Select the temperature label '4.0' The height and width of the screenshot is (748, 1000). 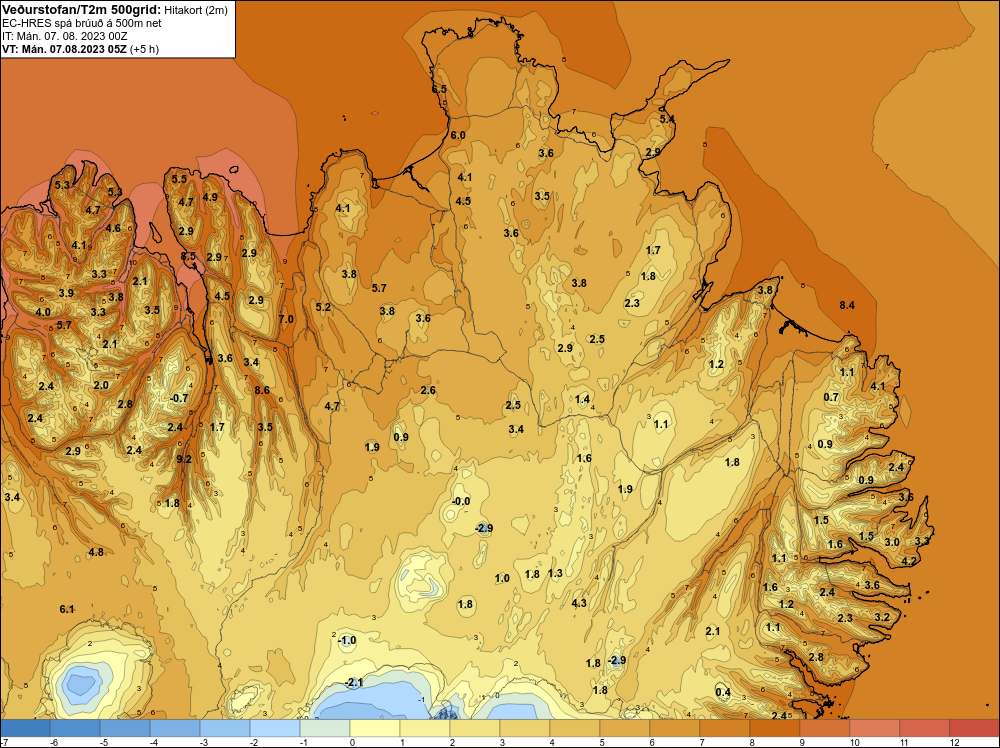click(43, 312)
